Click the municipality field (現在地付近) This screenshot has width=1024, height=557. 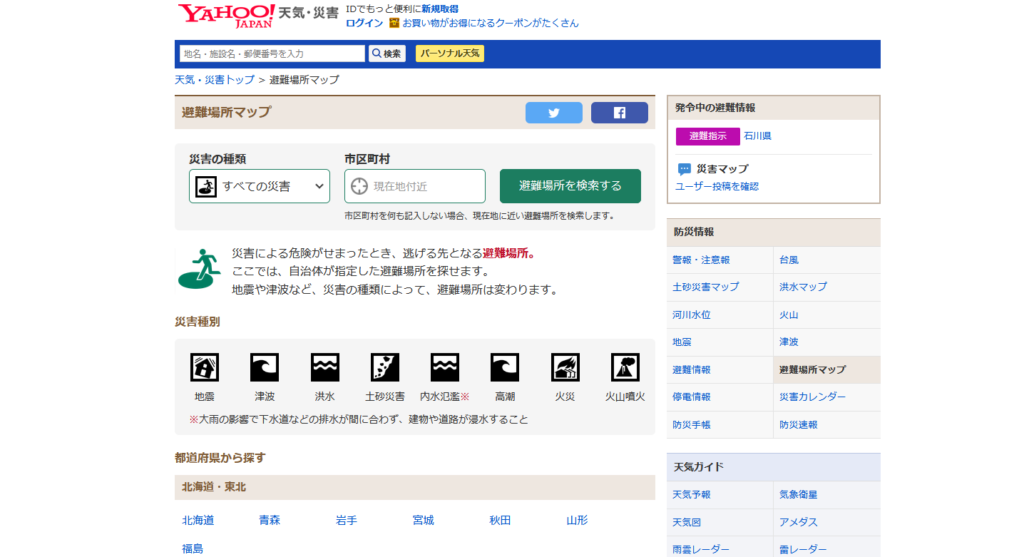pos(415,186)
